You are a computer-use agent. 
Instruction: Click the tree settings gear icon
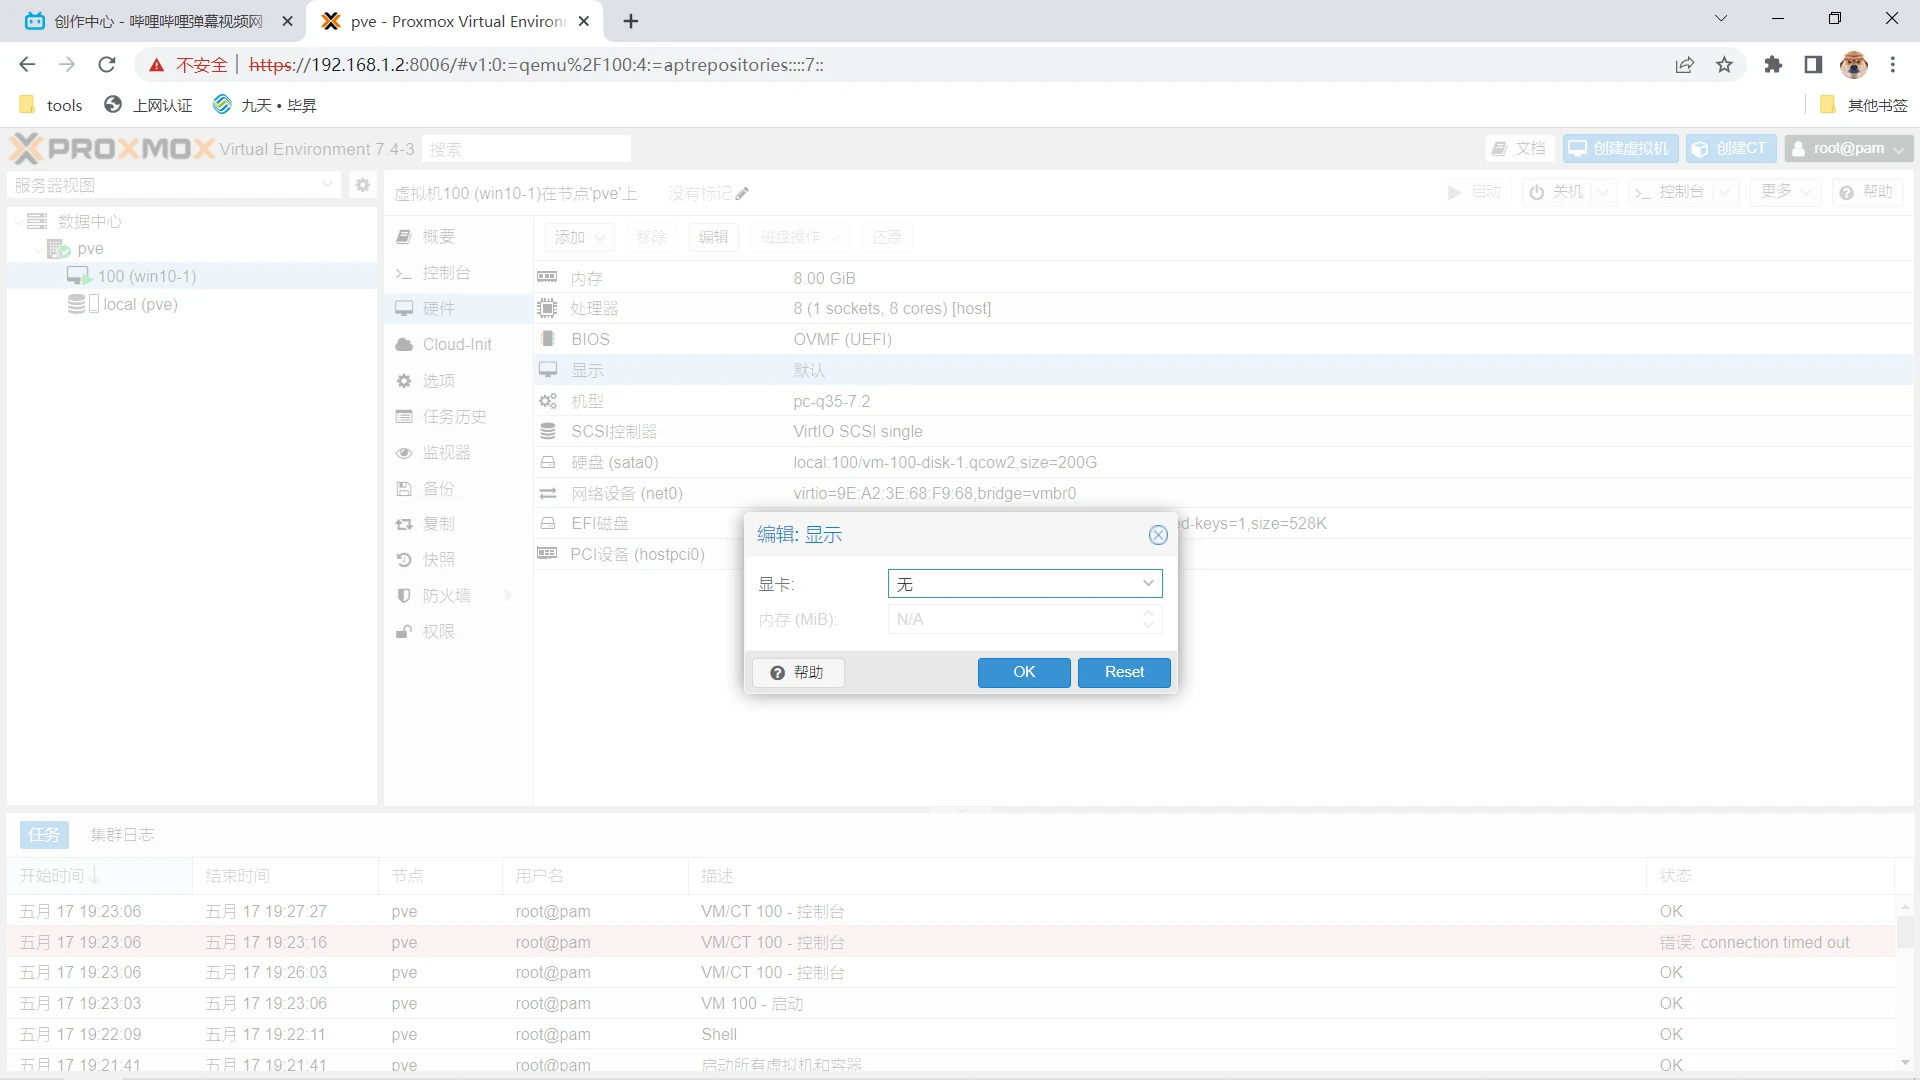point(362,185)
